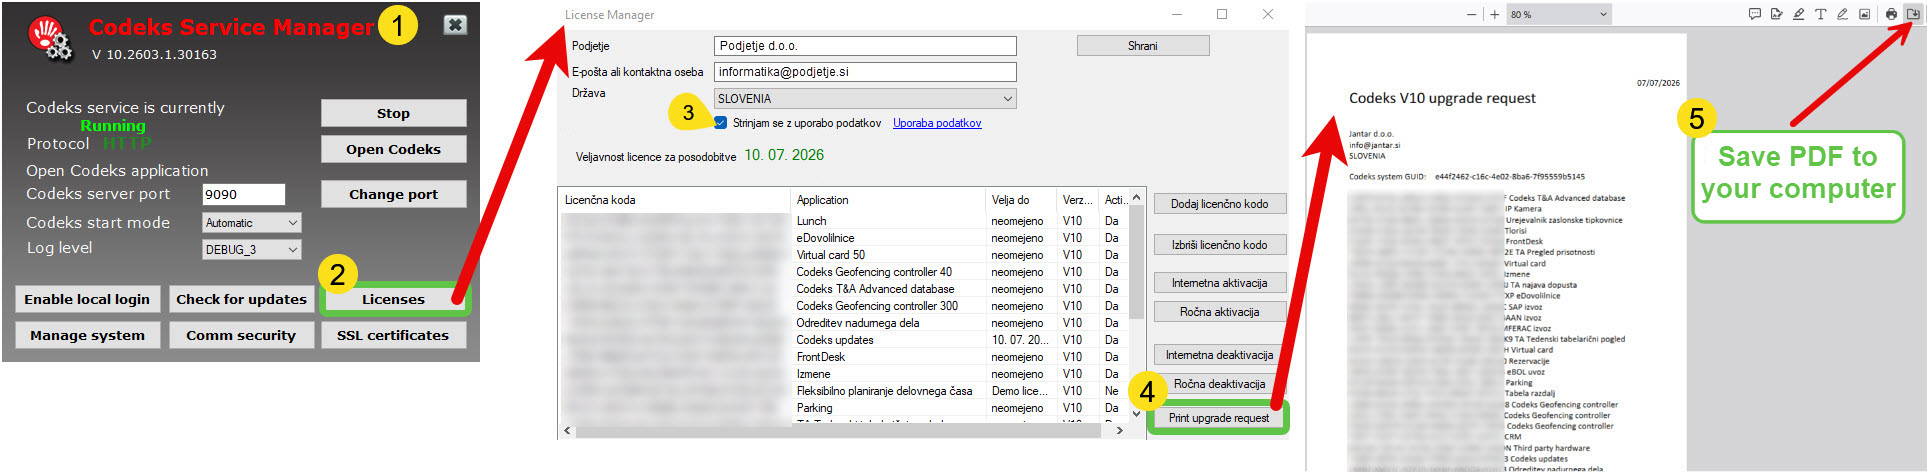Stop the Codeks service
1927x472 pixels.
coord(393,113)
